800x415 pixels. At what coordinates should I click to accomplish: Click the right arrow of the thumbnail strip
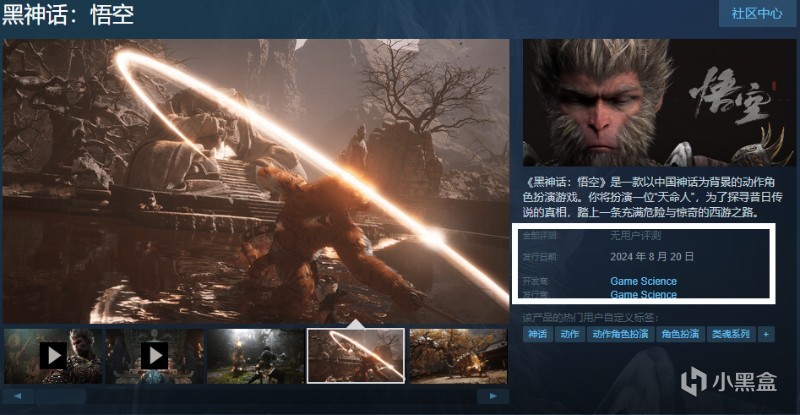(493, 396)
